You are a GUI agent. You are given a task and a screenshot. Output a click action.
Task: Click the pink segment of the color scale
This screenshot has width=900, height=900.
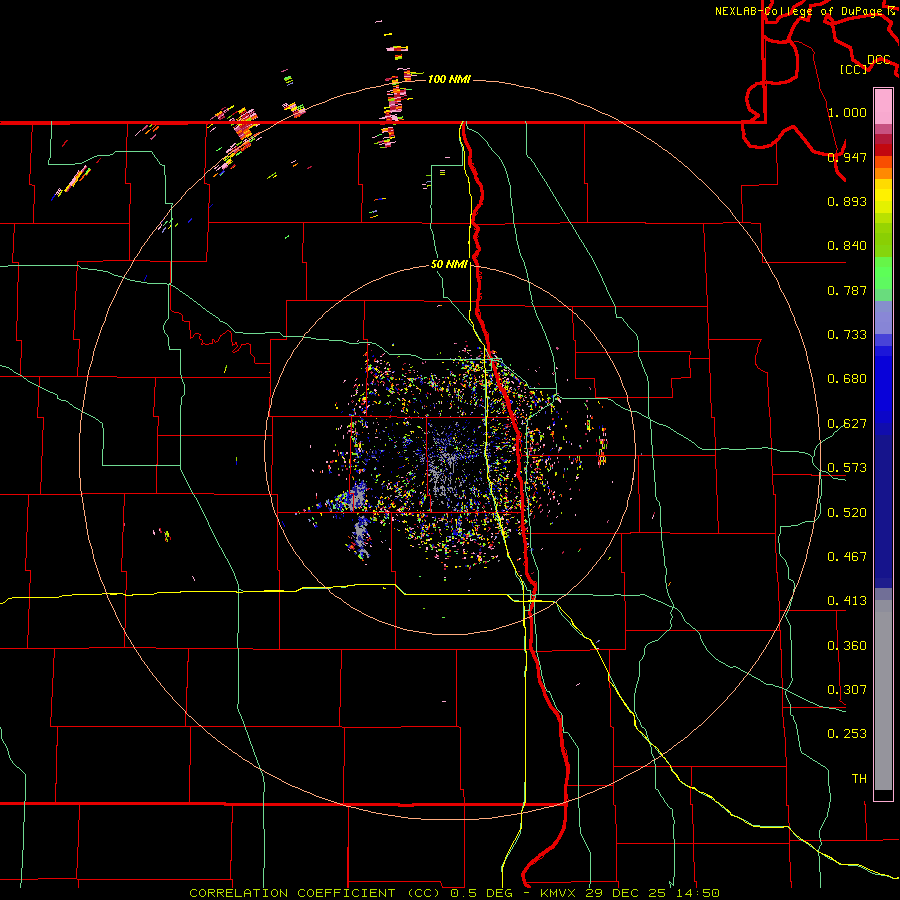coord(883,107)
